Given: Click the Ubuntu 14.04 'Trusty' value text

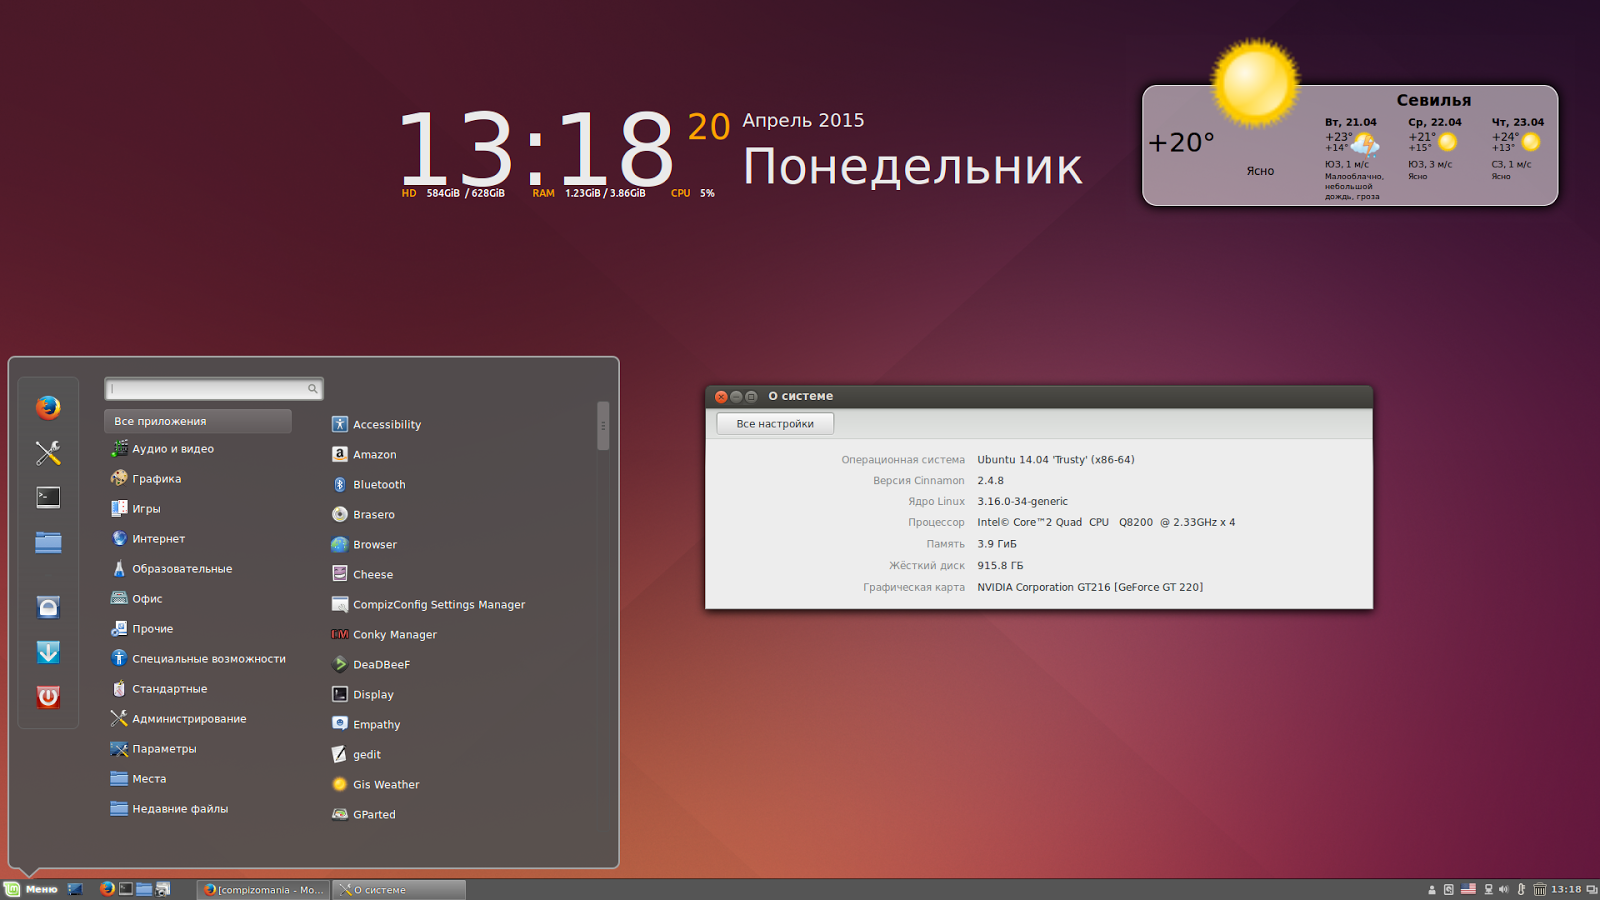Looking at the screenshot, I should (1056, 460).
